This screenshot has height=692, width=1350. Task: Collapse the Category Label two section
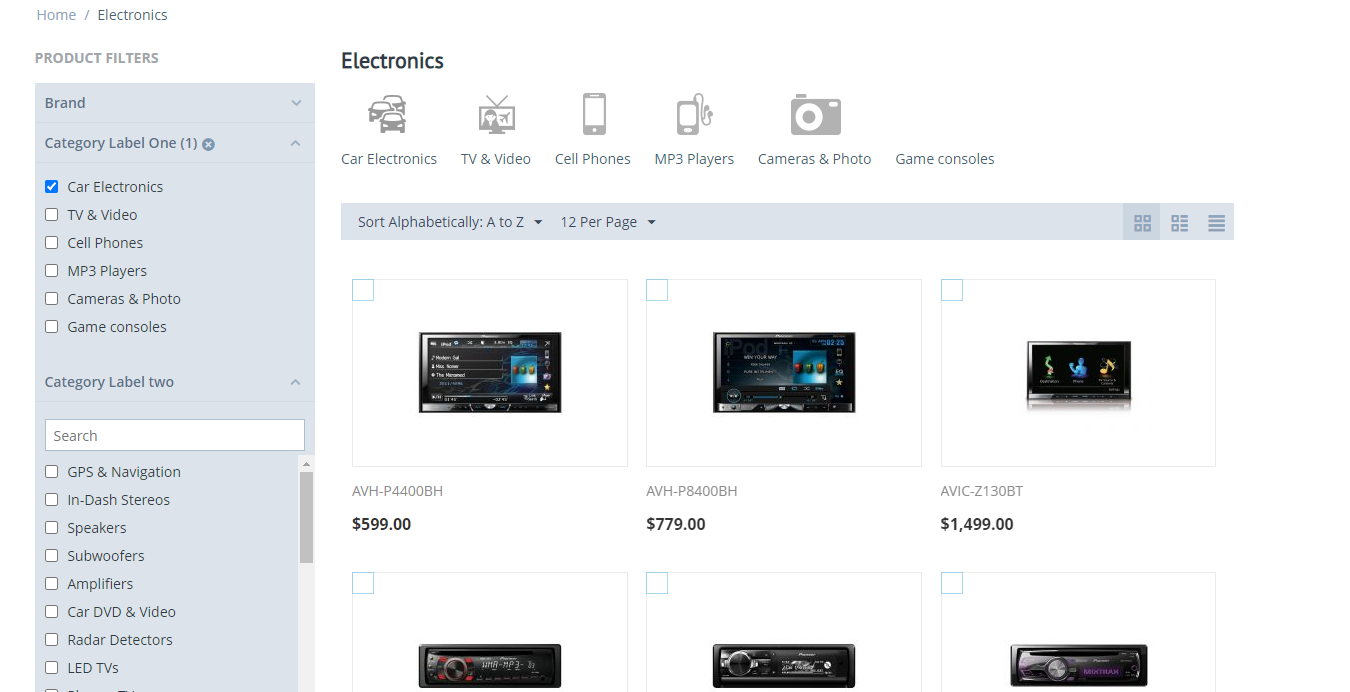(x=295, y=382)
